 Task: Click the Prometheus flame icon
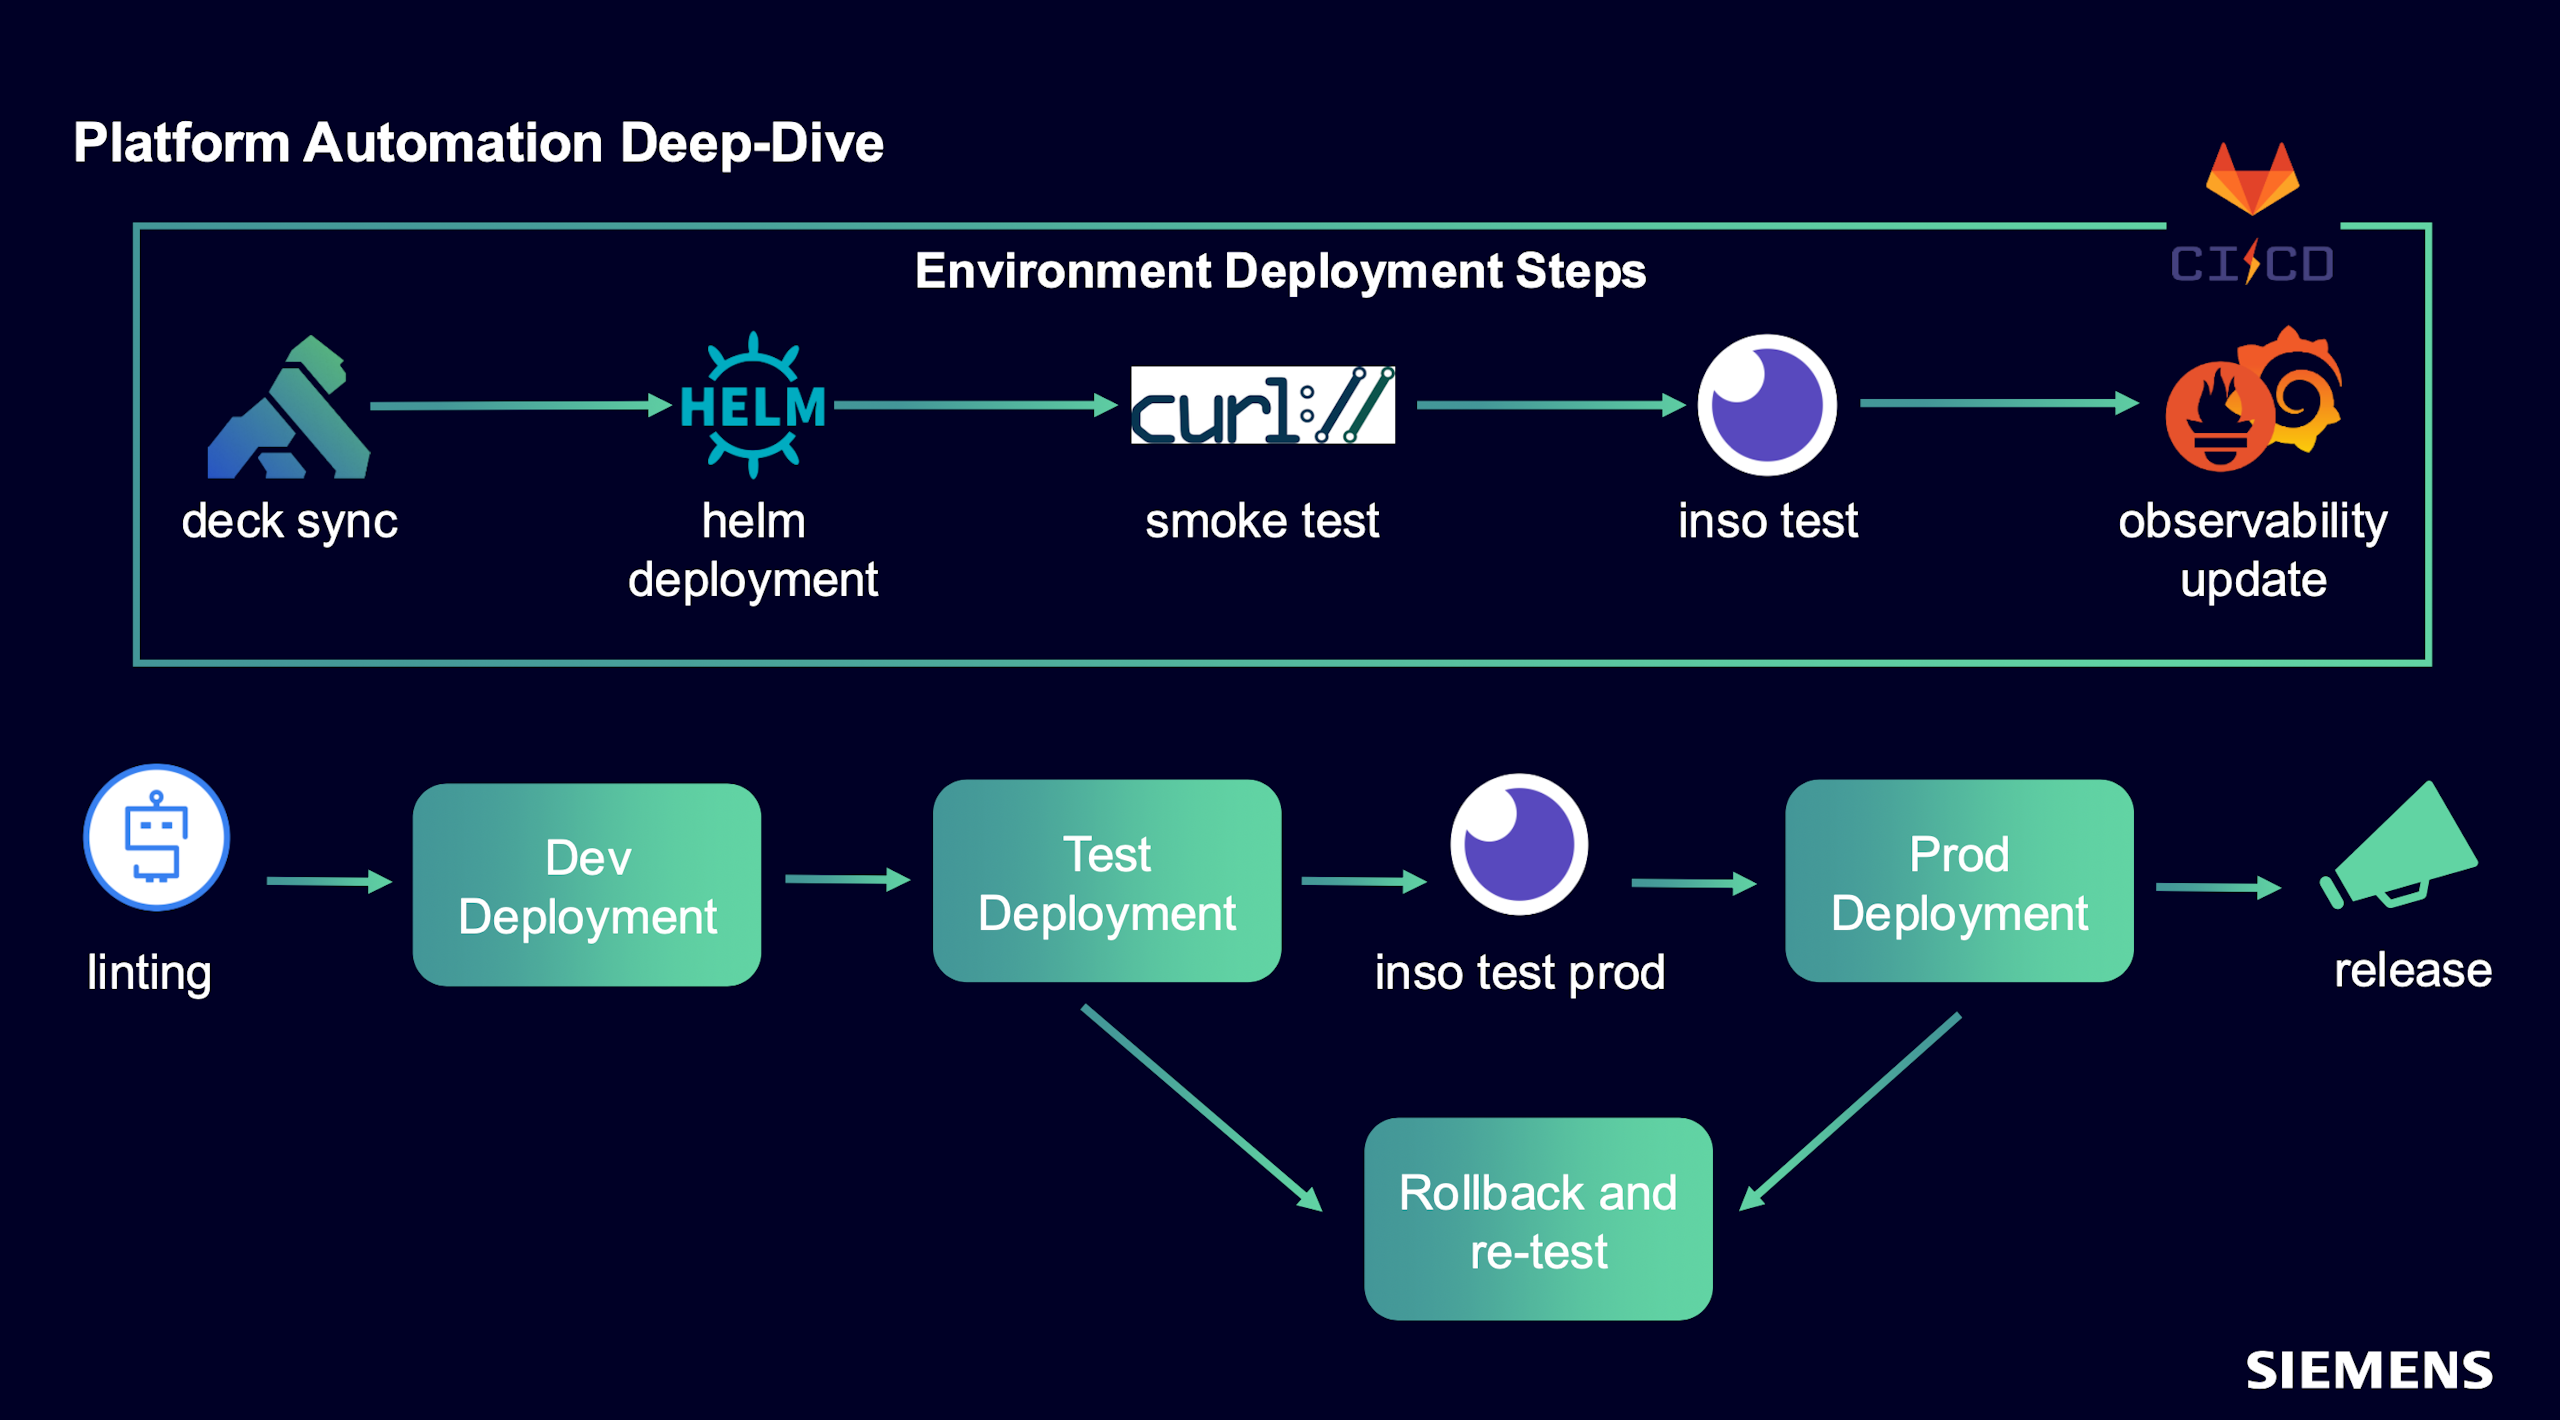click(x=2218, y=418)
